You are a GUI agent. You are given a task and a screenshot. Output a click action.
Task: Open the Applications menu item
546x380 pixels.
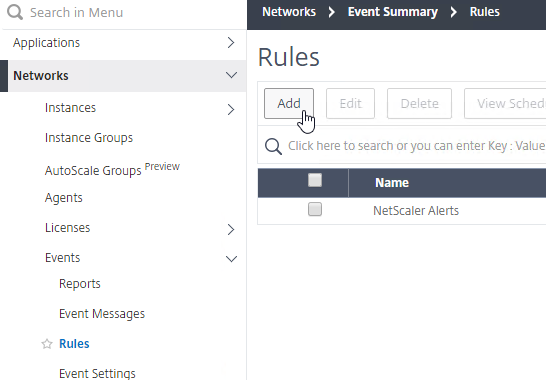[x=47, y=42]
